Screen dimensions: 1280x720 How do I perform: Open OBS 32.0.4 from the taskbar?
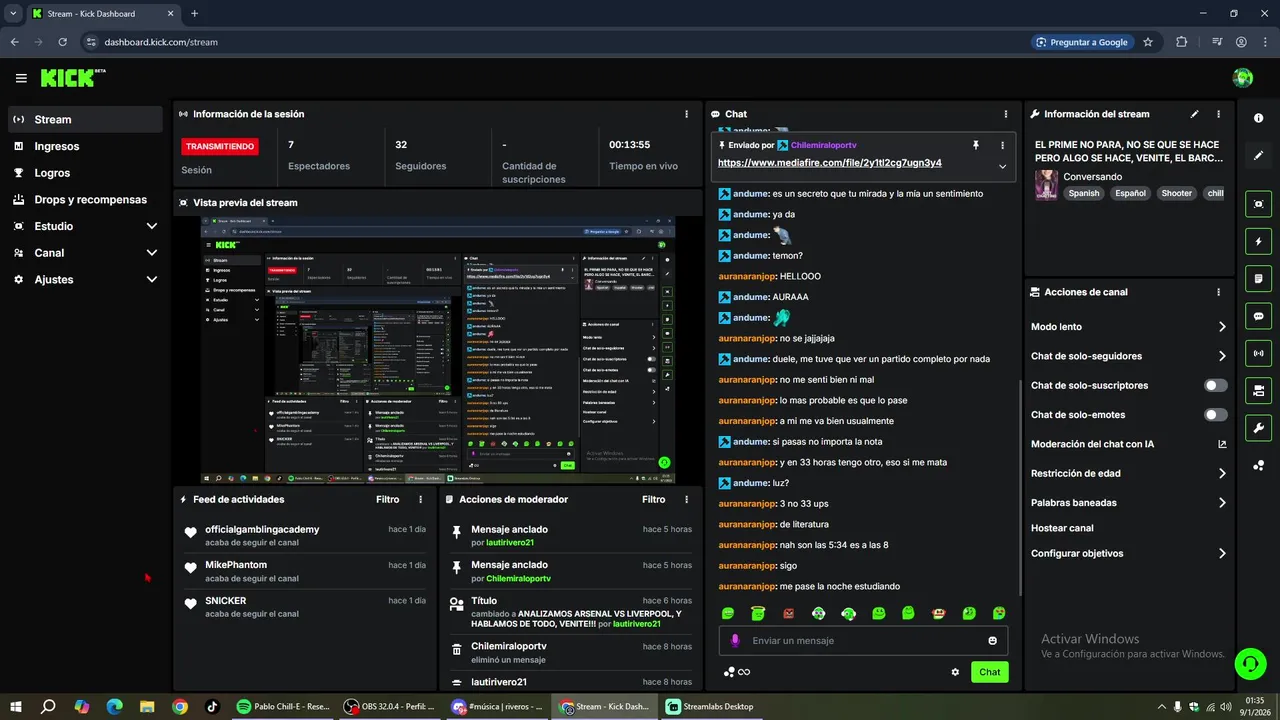click(x=391, y=706)
